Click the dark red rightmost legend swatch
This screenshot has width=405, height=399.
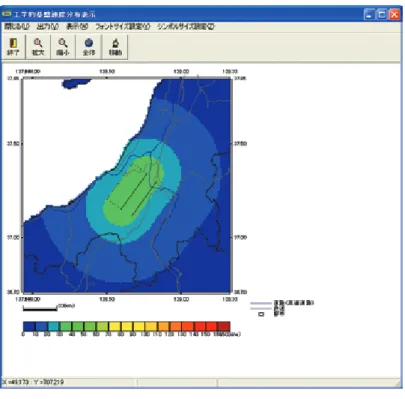click(x=224, y=326)
